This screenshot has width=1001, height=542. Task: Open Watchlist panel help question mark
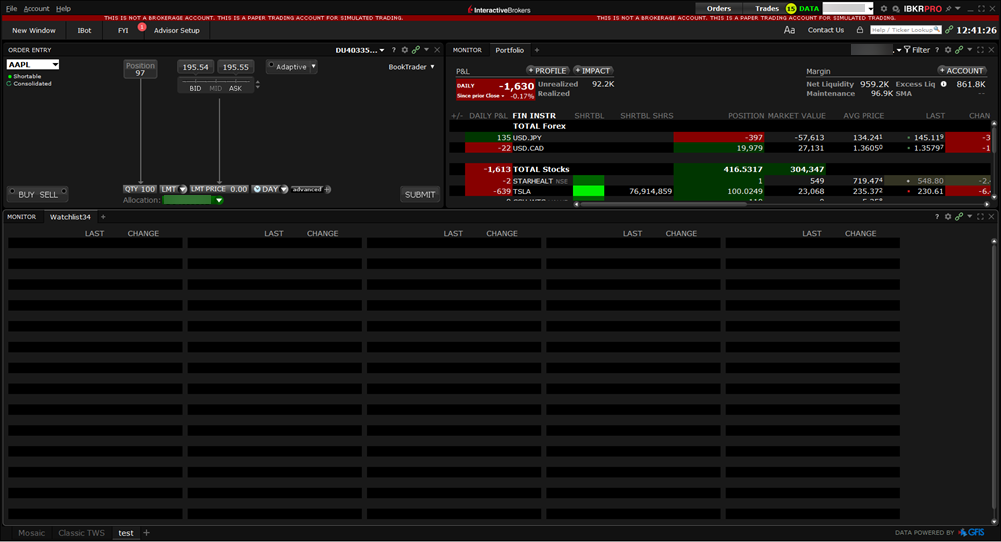937,217
